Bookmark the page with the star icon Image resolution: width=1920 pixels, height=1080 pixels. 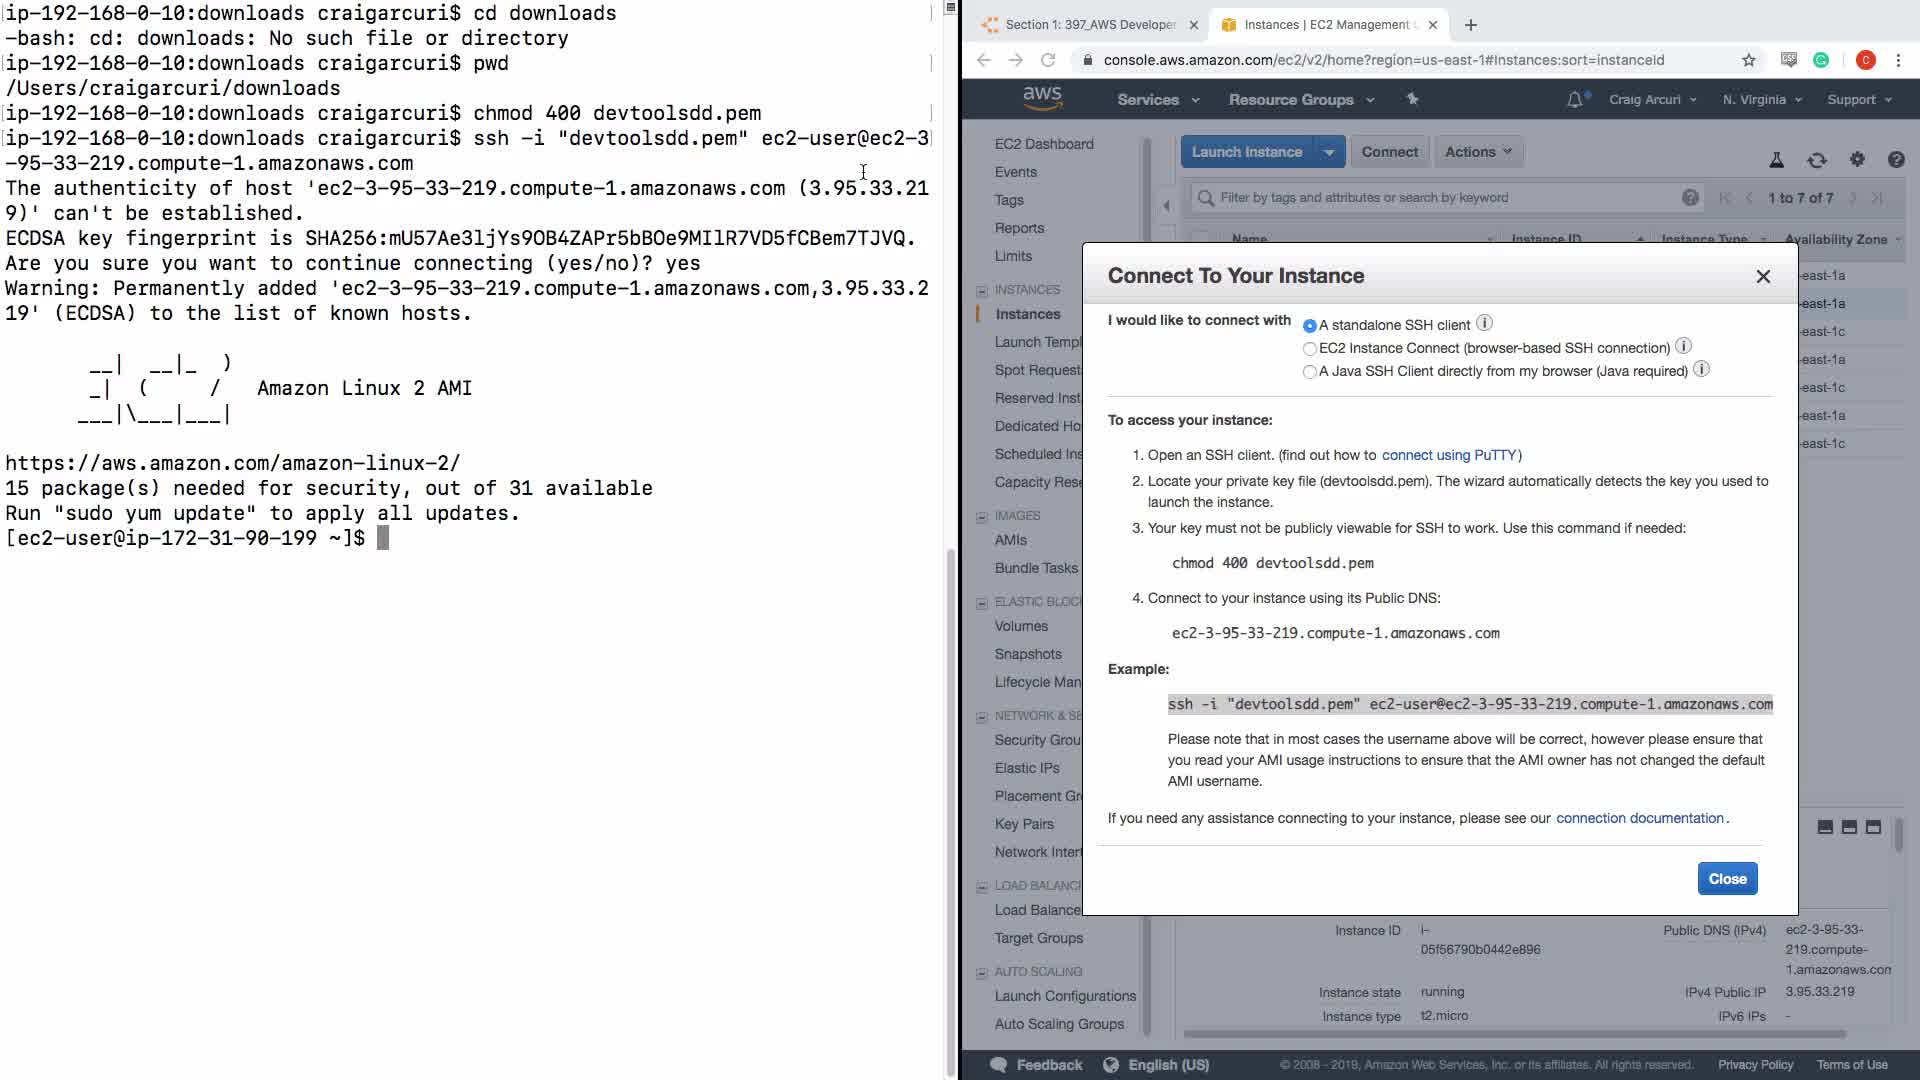(x=1748, y=60)
